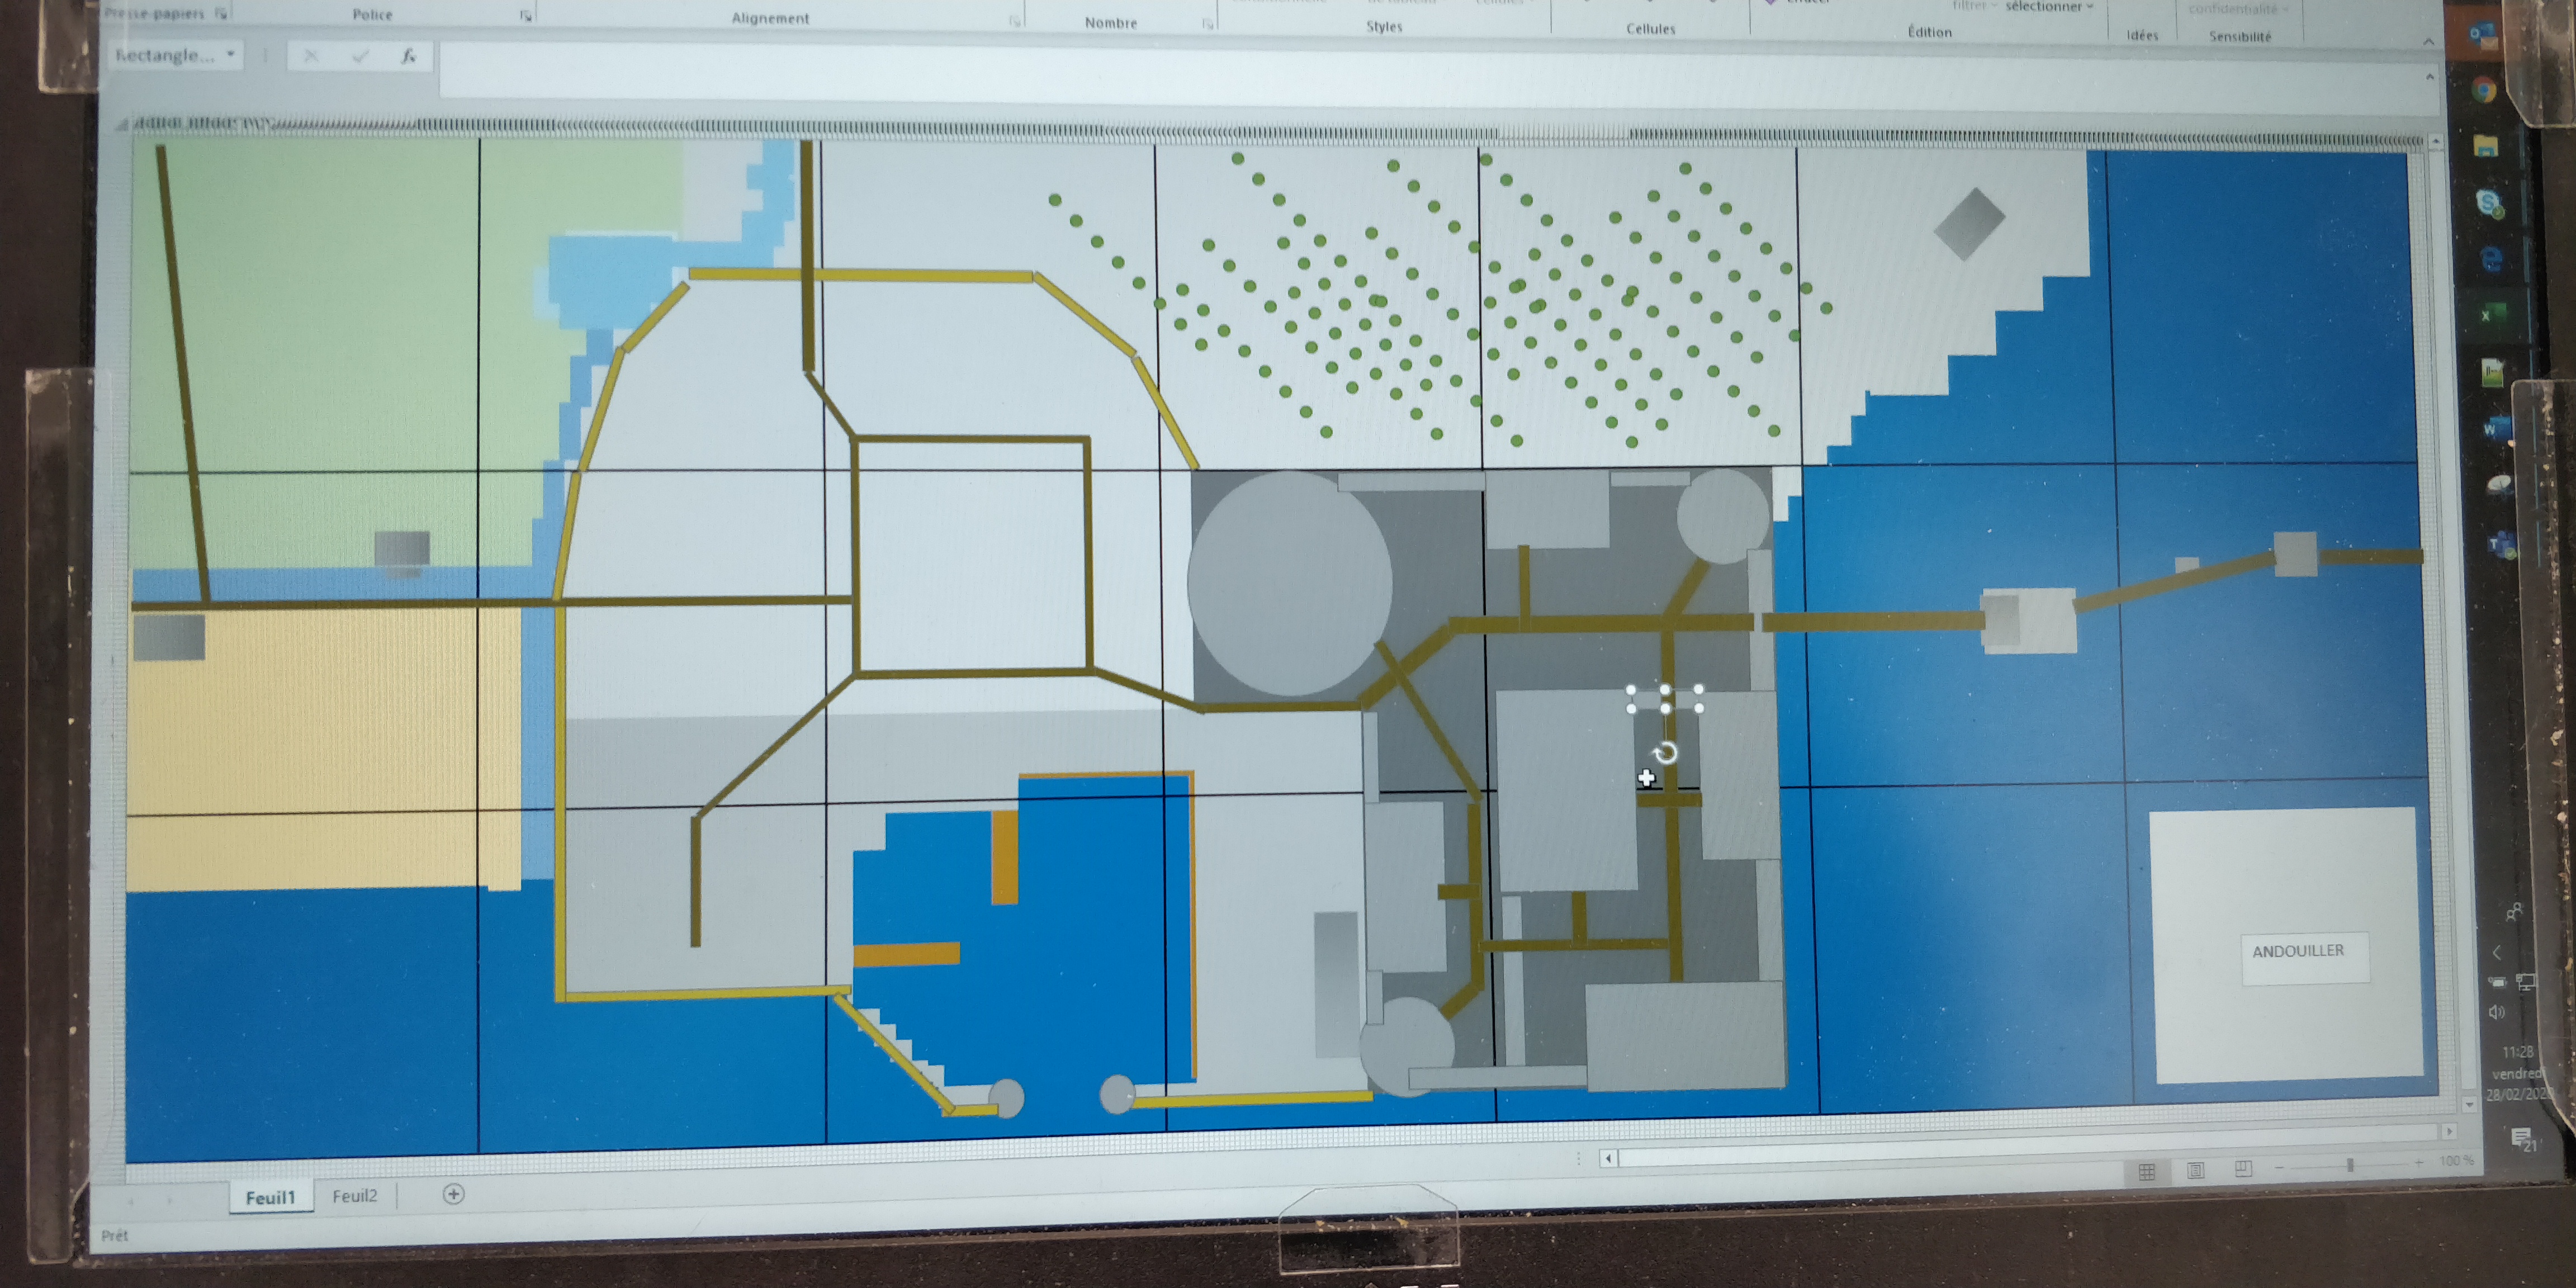Click the zoom slider handle
Screen dimensions: 2576x1288
pyautogui.click(x=2350, y=1165)
